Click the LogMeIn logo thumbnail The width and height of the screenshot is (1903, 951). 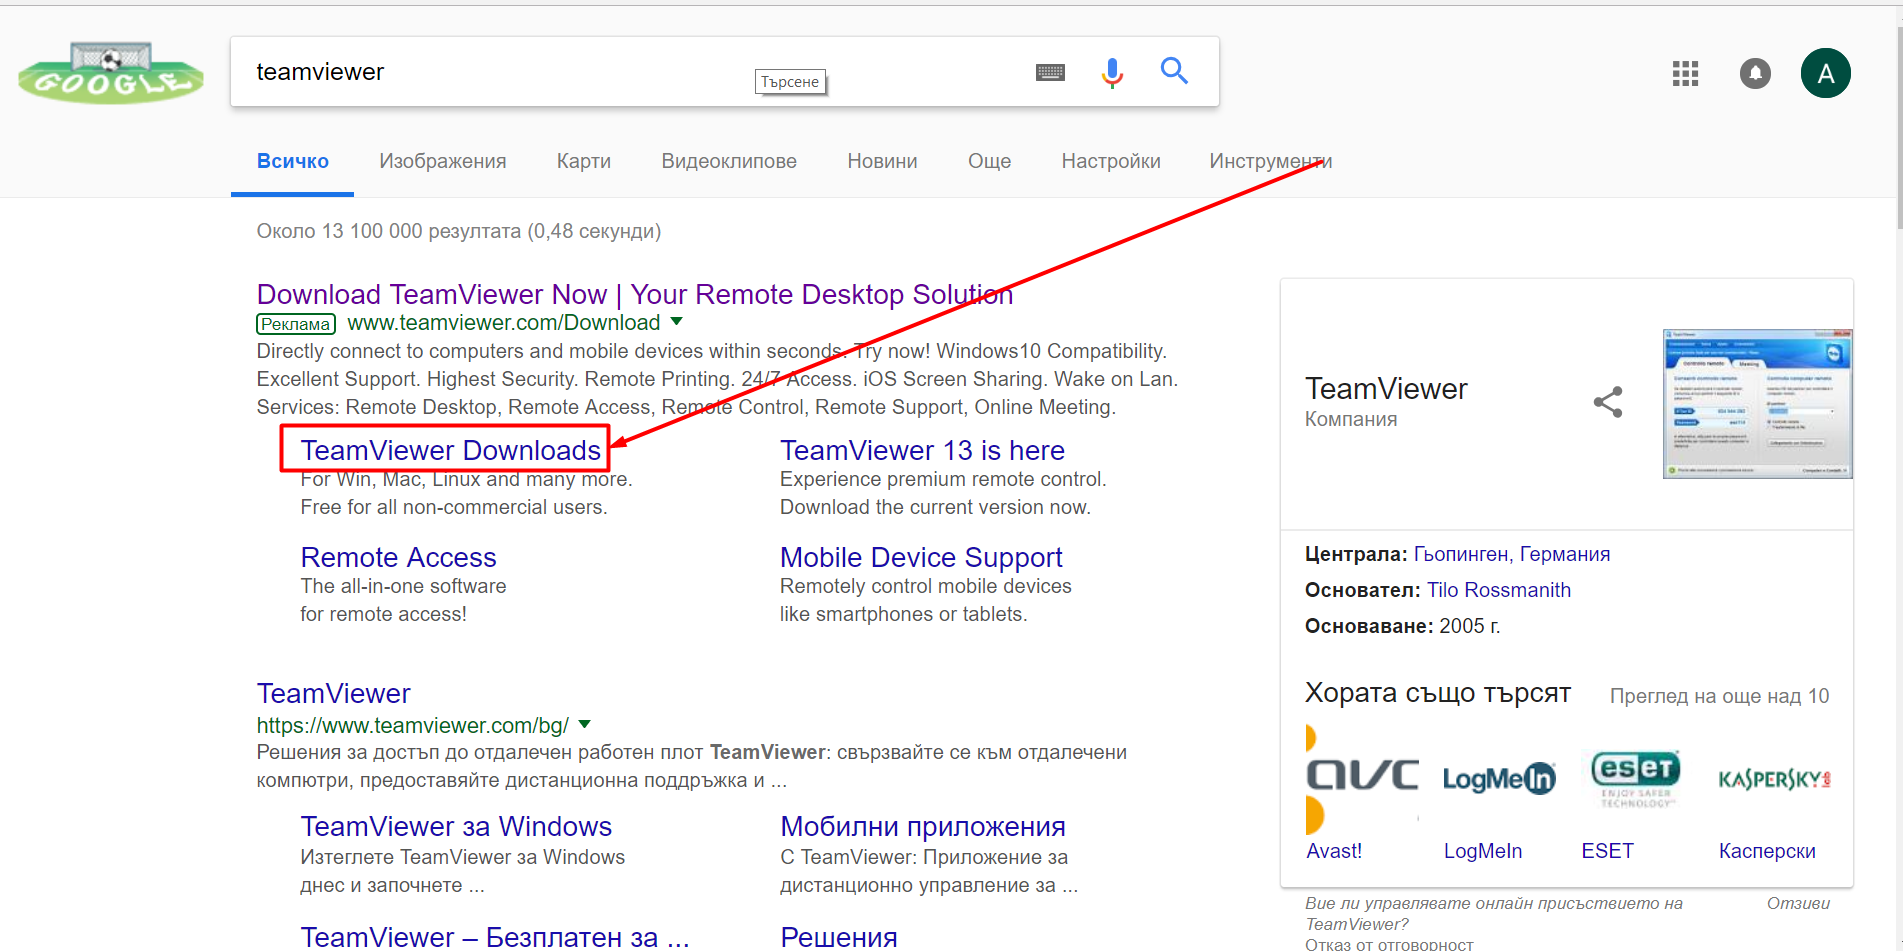click(1499, 778)
